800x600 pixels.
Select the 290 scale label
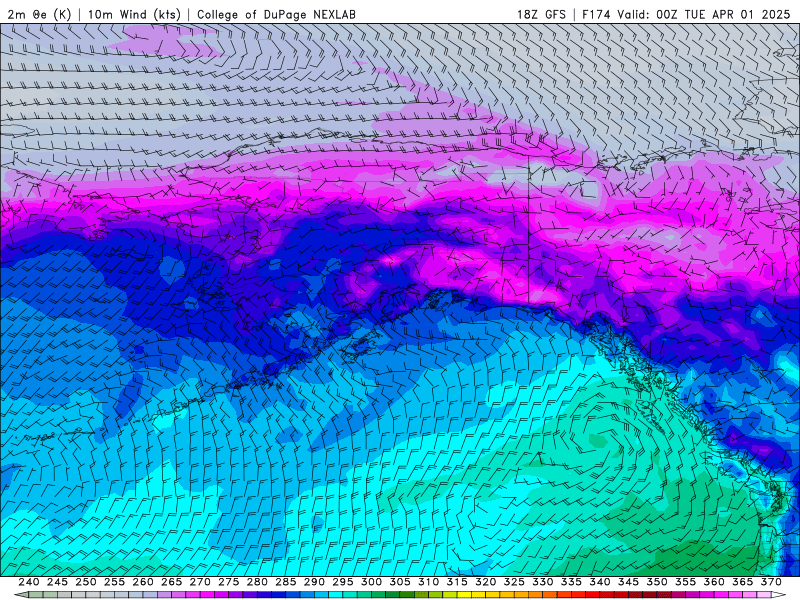click(314, 582)
